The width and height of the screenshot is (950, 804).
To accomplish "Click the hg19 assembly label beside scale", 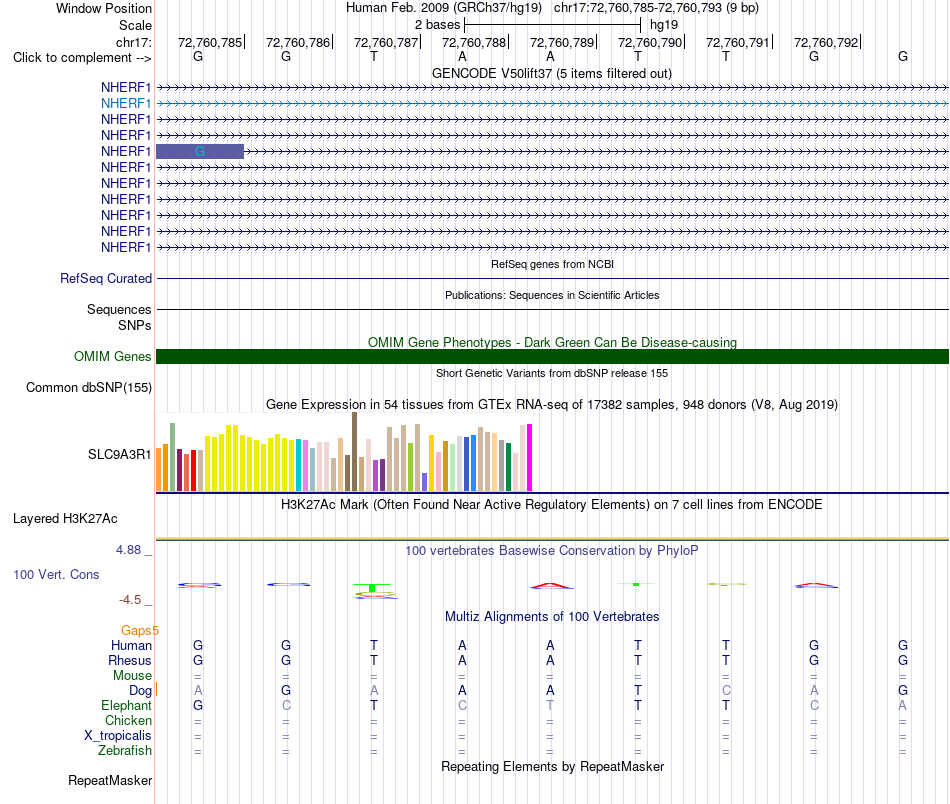I will pos(664,25).
